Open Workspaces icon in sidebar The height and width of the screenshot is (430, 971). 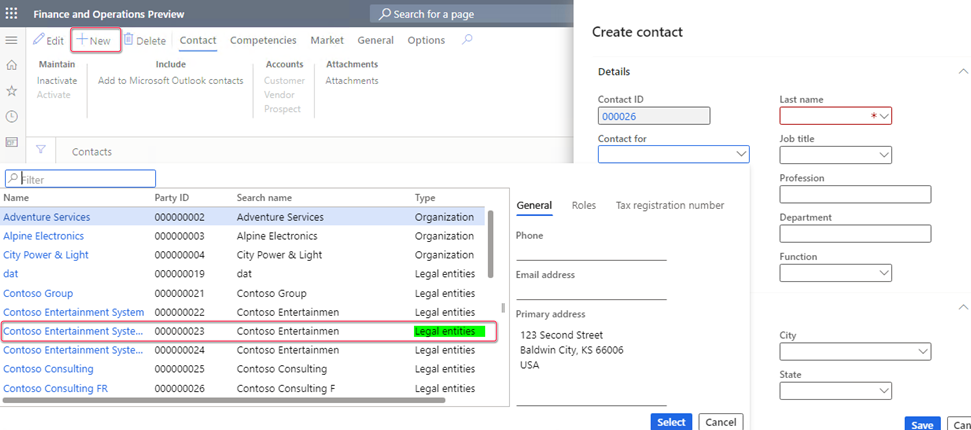click(11, 143)
